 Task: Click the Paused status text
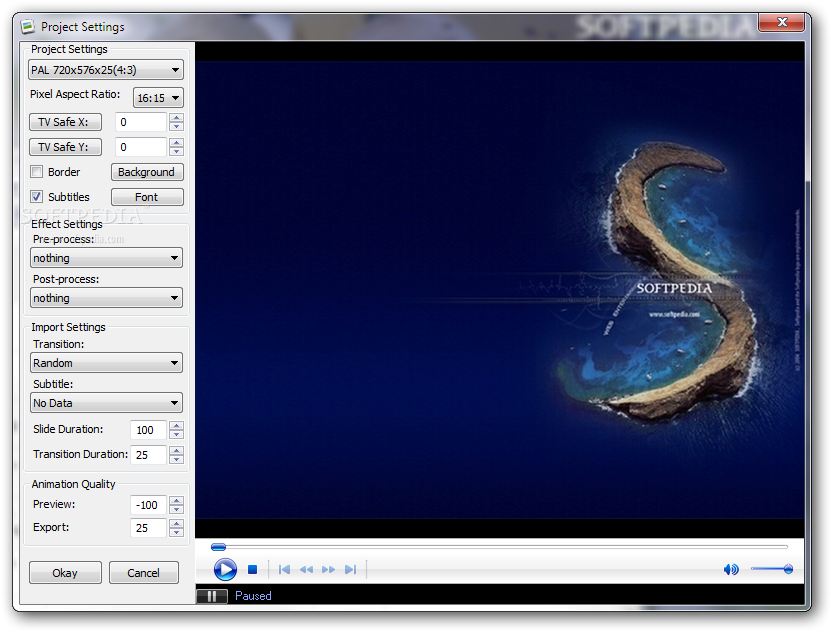click(x=253, y=596)
